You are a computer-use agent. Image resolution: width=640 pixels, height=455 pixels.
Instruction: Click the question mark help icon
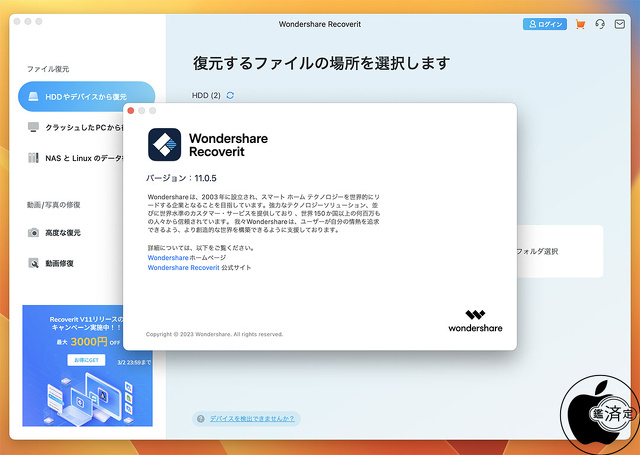[x=200, y=419]
